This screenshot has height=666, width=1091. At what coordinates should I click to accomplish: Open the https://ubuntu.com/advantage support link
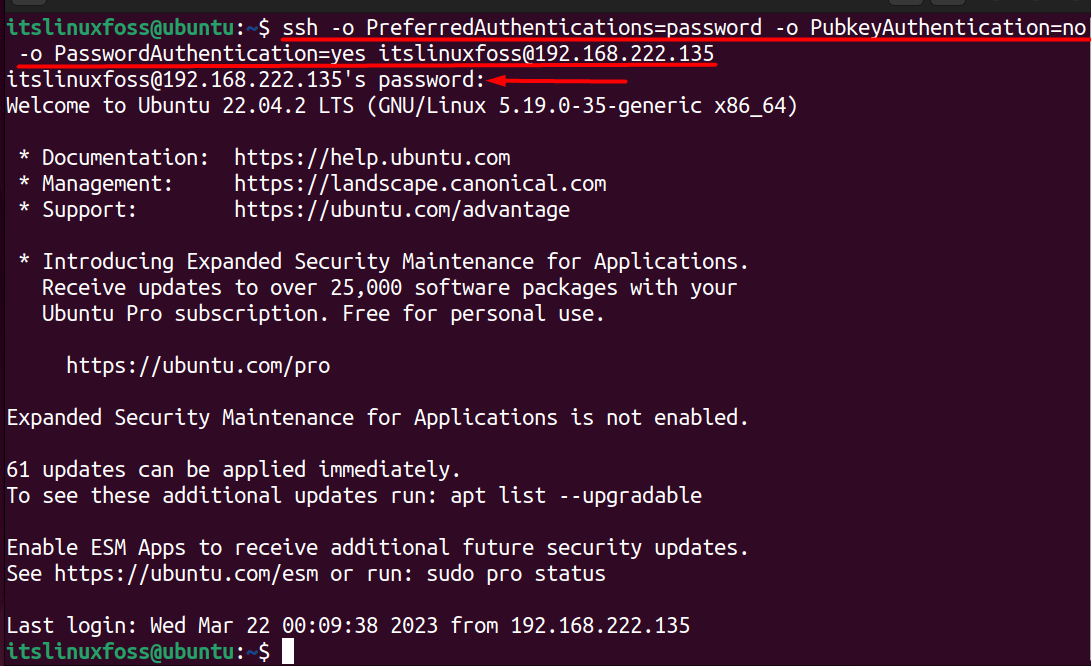[x=402, y=209]
